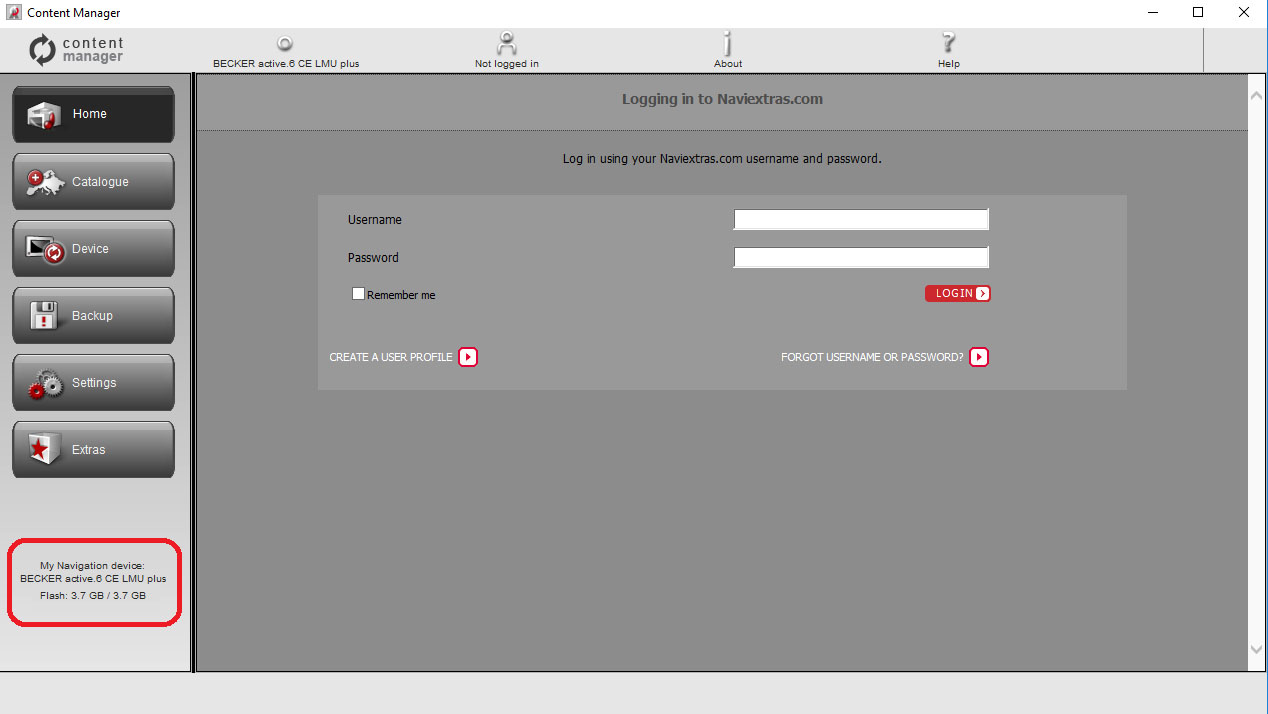This screenshot has height=714, width=1268.
Task: Click the Username input field
Action: tap(861, 219)
